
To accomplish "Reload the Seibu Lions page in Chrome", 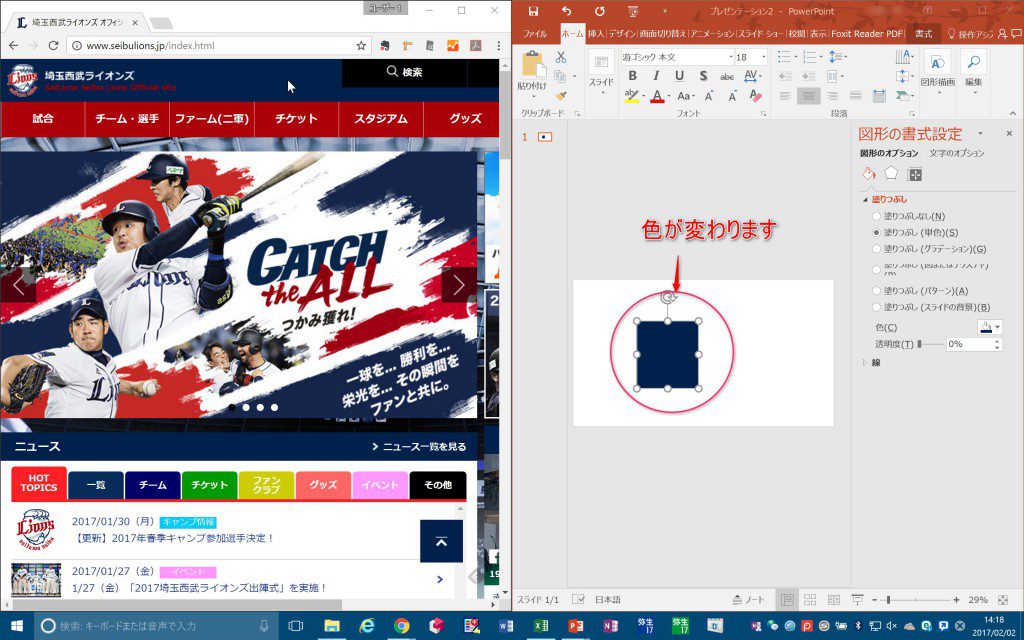I will pyautogui.click(x=54, y=46).
